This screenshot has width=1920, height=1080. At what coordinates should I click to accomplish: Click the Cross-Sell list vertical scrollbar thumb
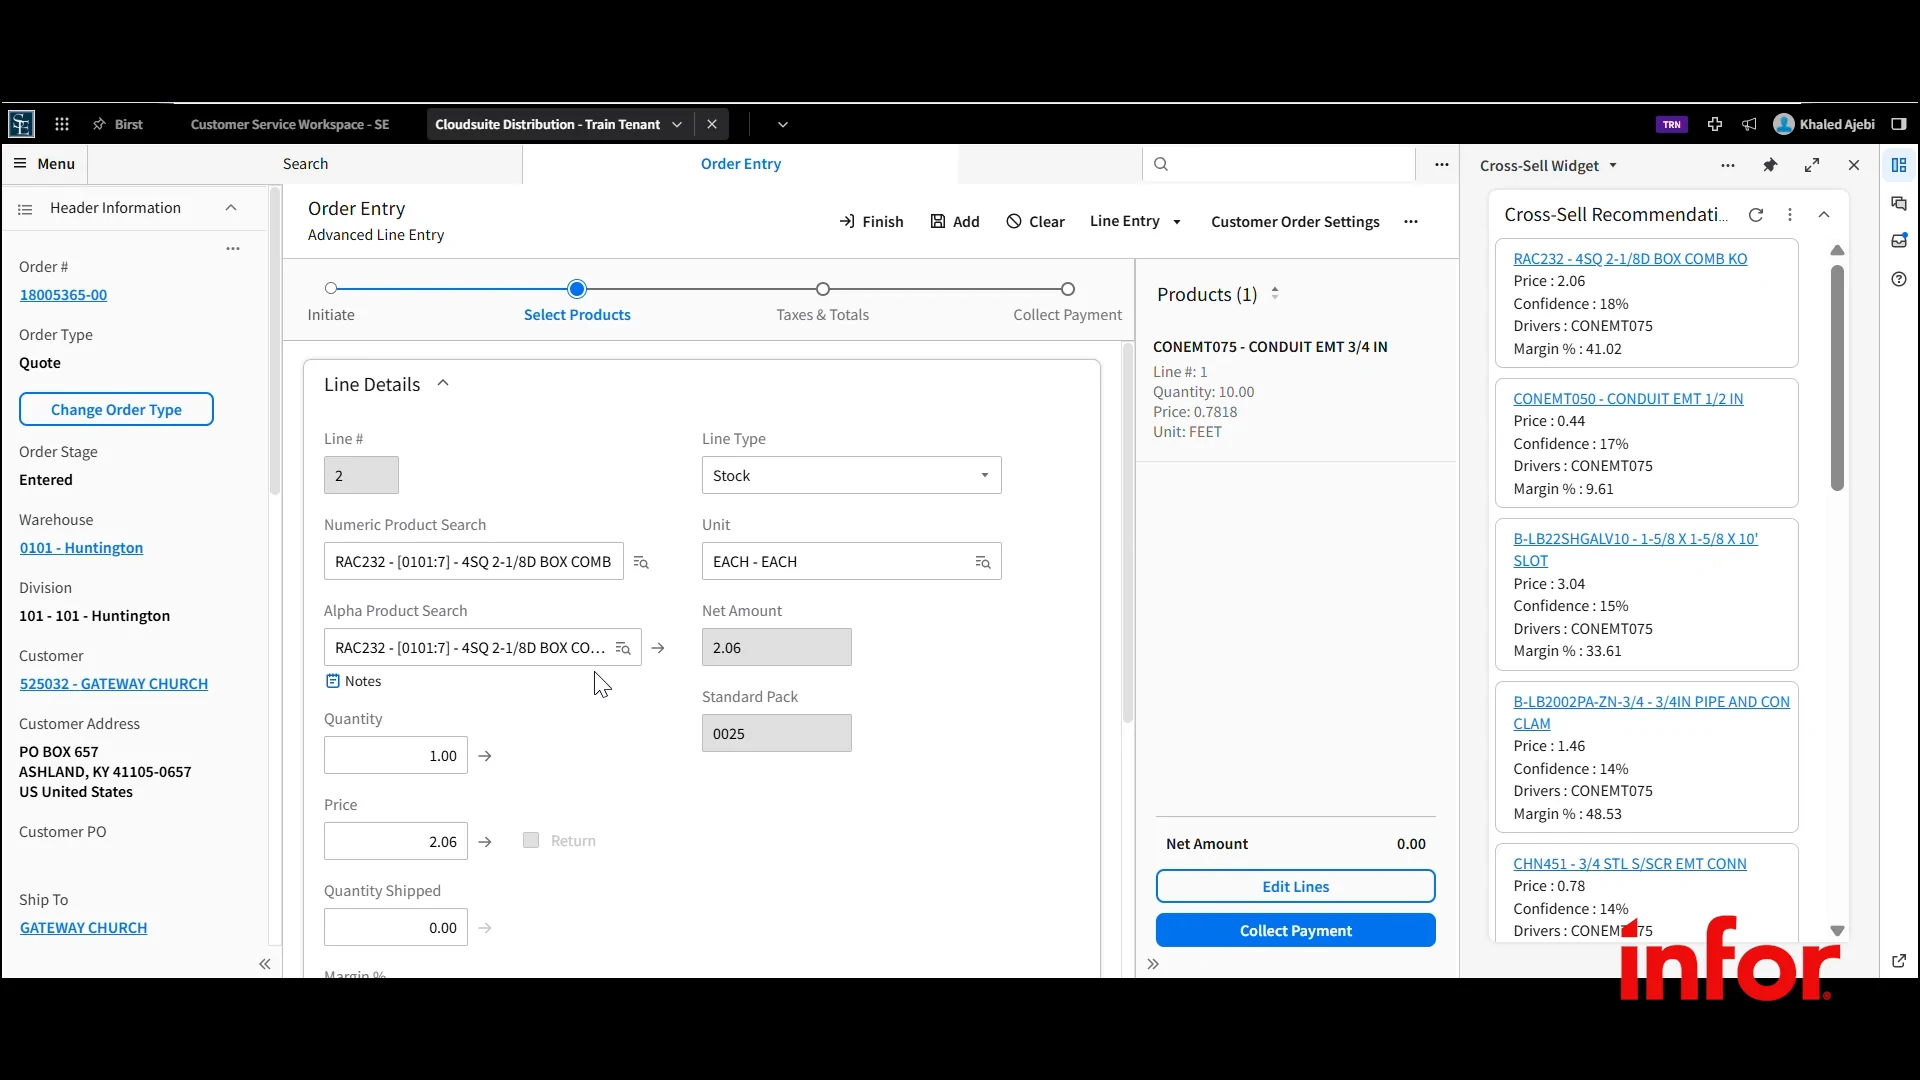[x=1837, y=378]
